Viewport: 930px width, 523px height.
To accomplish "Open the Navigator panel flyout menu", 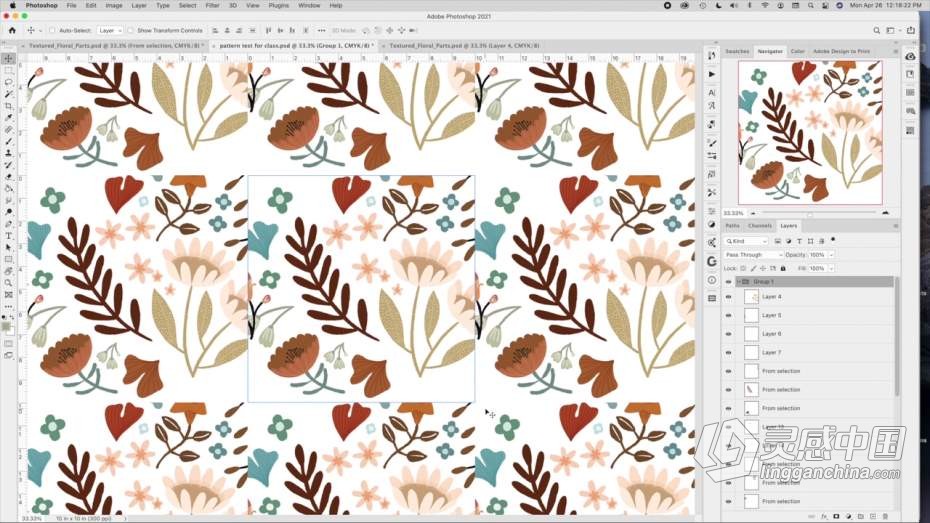I will 896,52.
